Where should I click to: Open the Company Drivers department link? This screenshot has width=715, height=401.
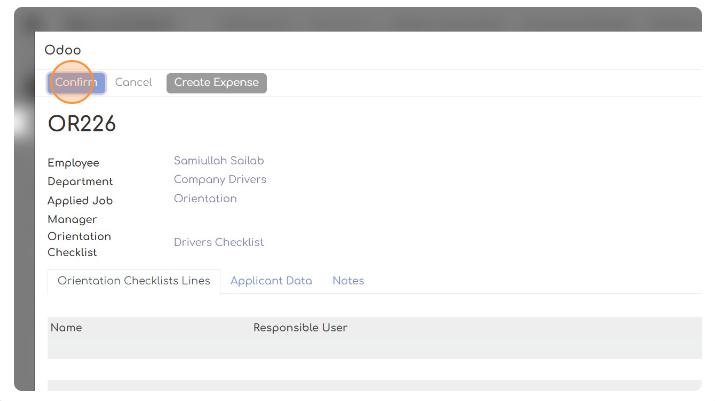click(x=220, y=180)
